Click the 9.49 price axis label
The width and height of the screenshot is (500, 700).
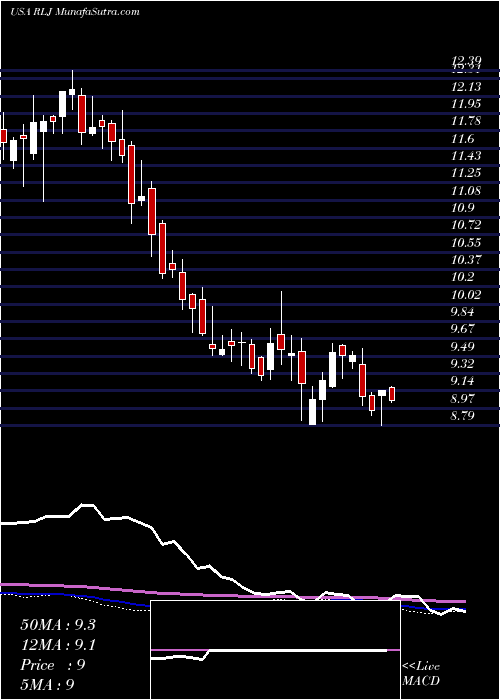pos(462,346)
